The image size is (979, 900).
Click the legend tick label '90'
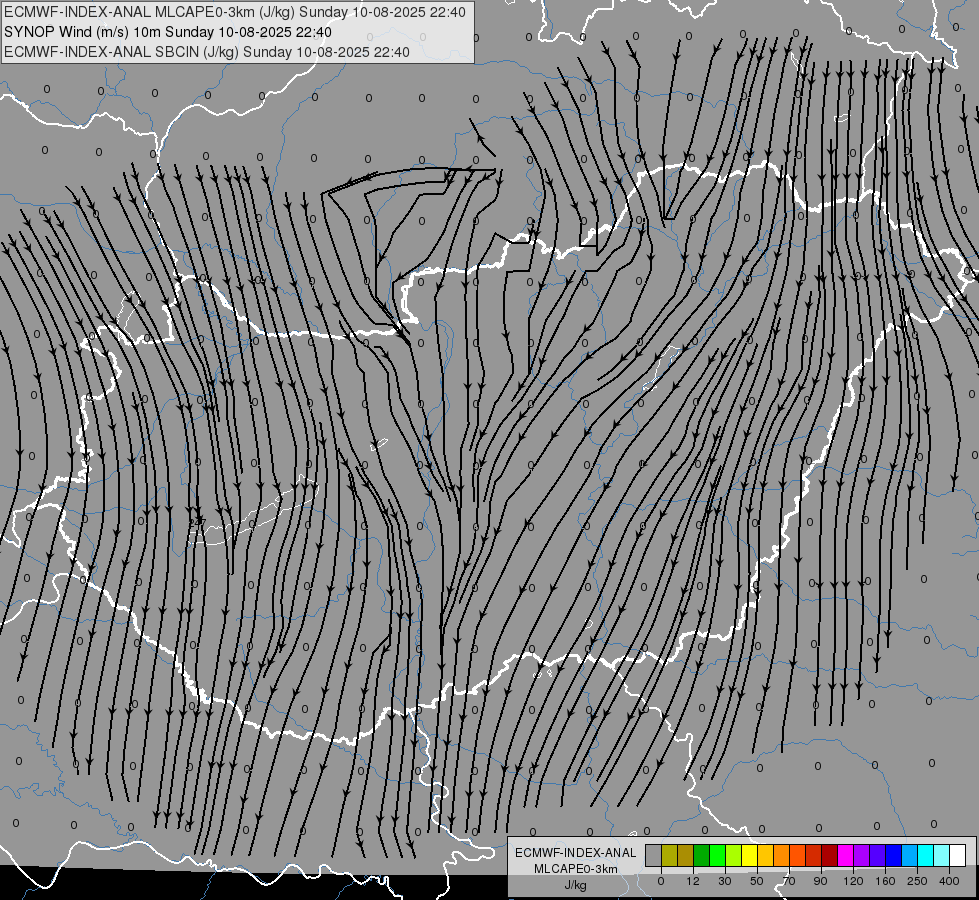820,881
